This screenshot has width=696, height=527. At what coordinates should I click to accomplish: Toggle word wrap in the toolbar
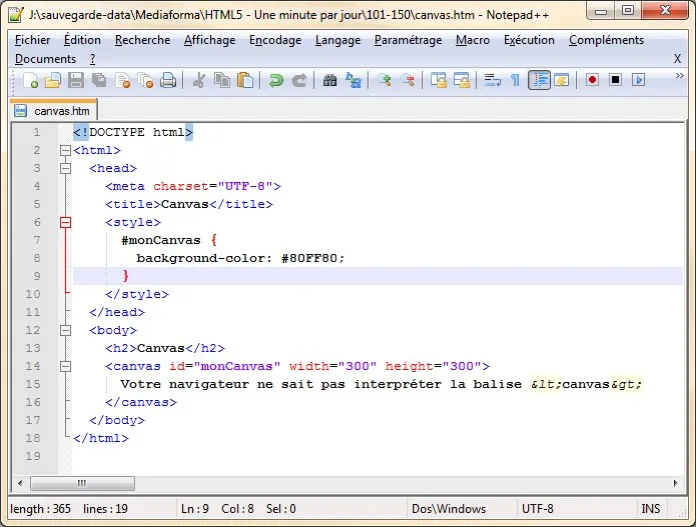coord(492,80)
